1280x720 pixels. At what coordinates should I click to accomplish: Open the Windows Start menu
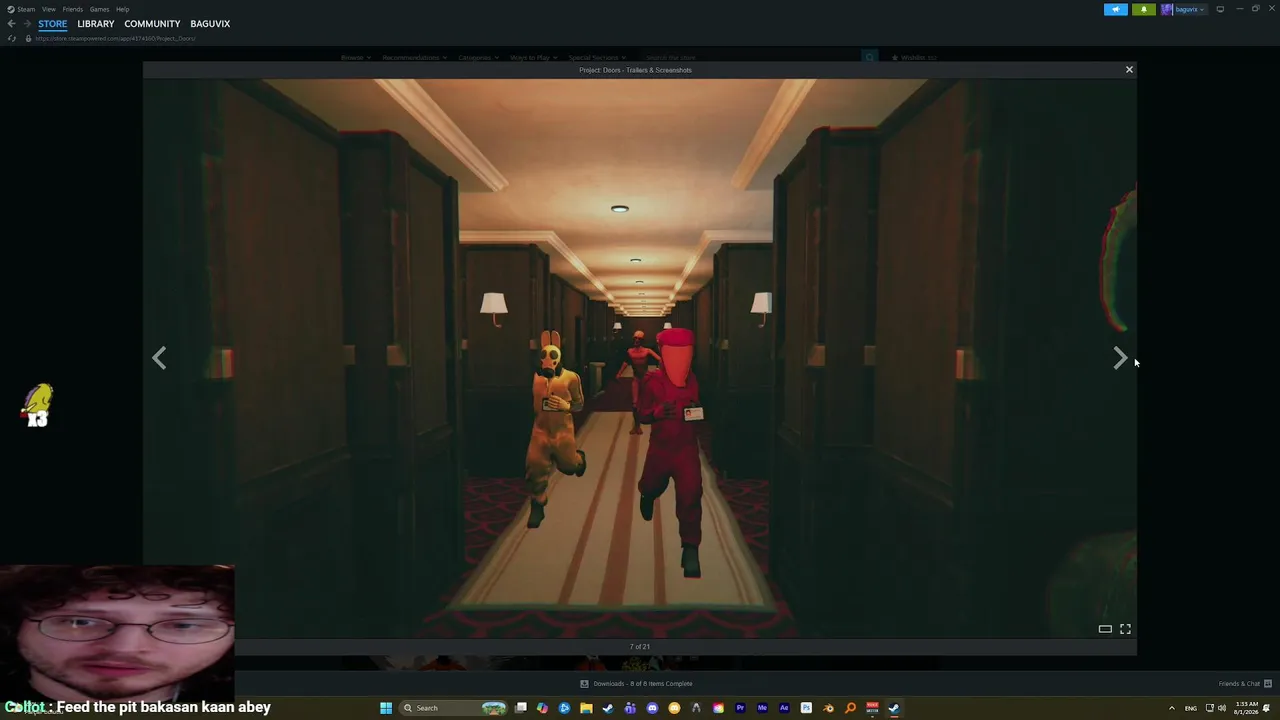click(386, 708)
